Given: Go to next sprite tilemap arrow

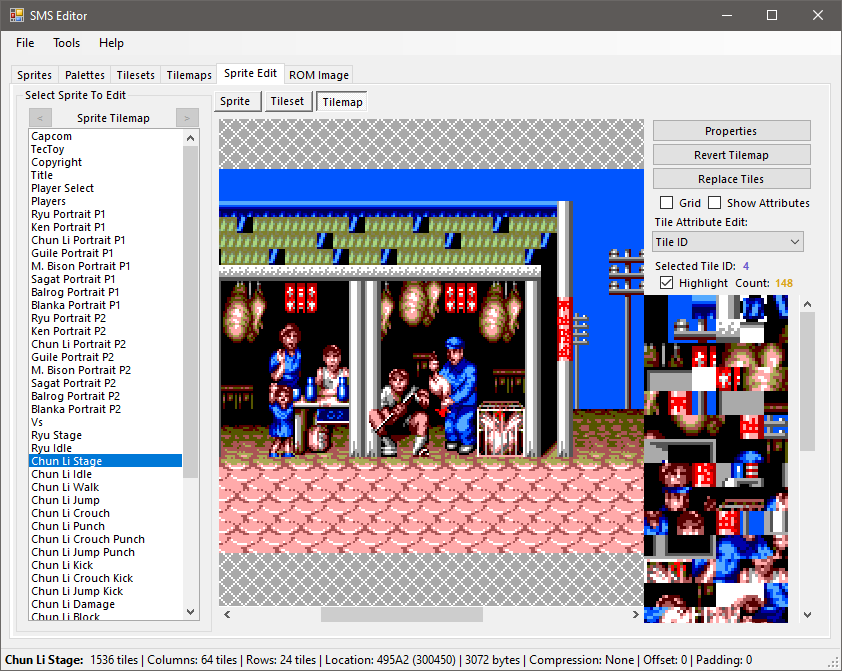Looking at the screenshot, I should [x=187, y=118].
